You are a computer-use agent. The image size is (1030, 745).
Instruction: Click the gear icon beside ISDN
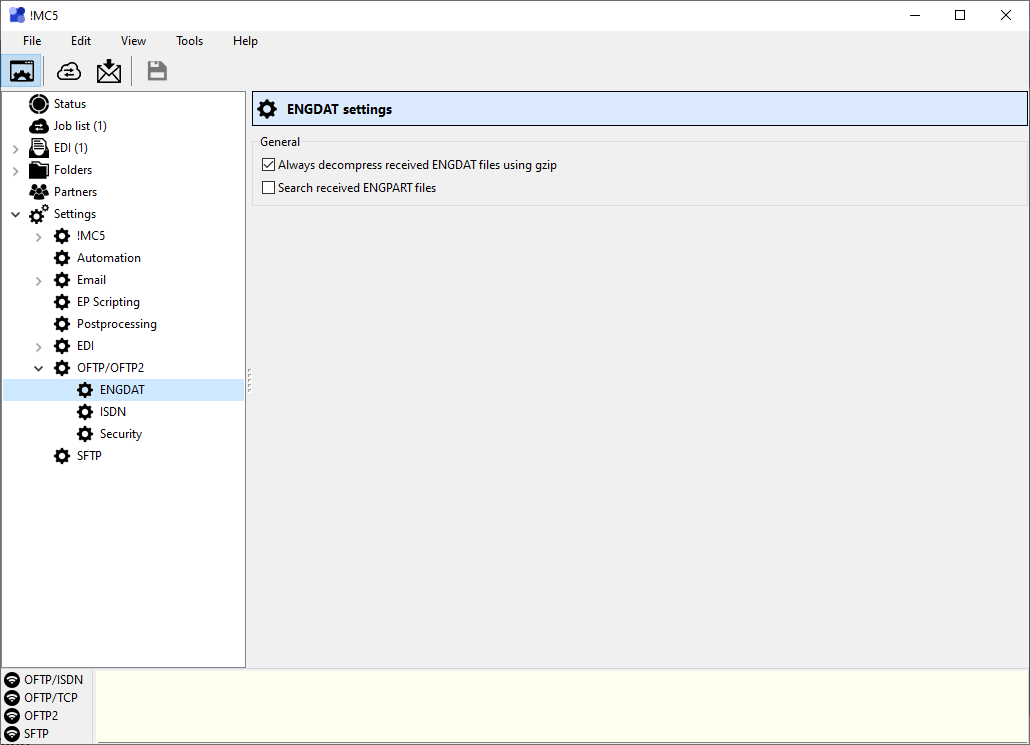85,412
